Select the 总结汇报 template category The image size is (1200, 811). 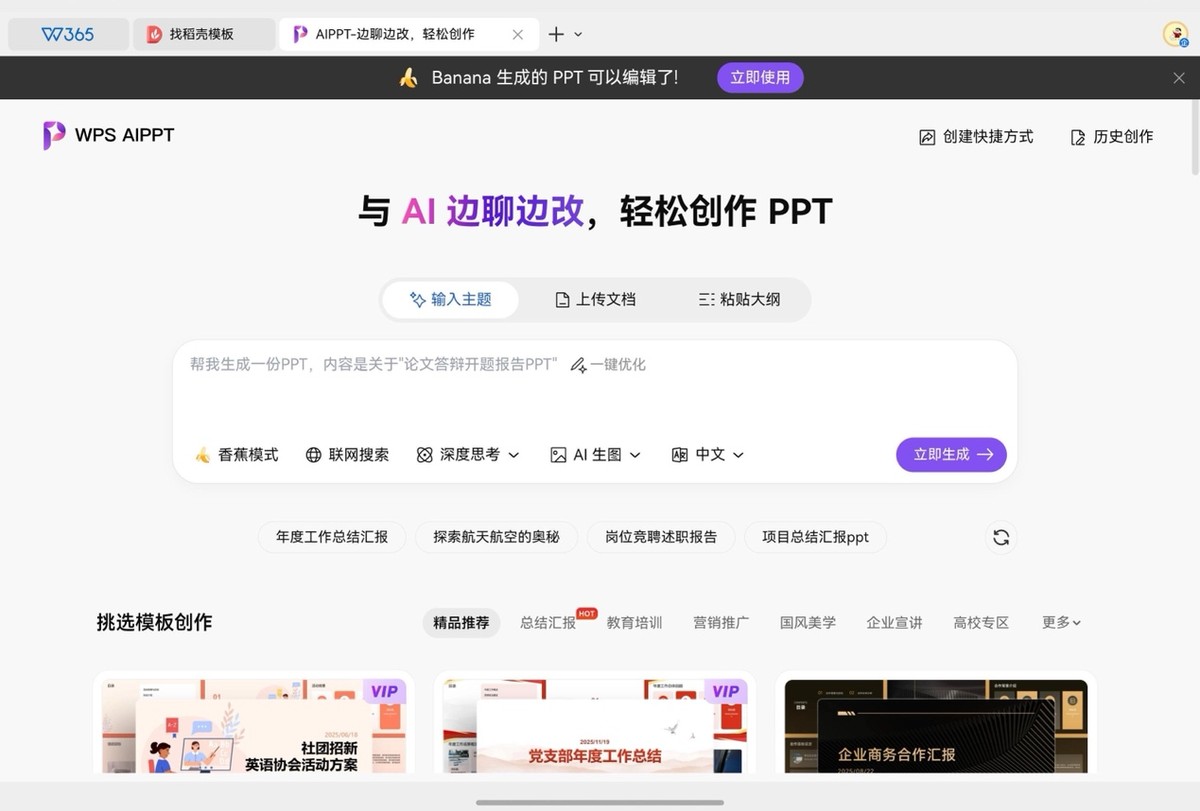pos(548,622)
